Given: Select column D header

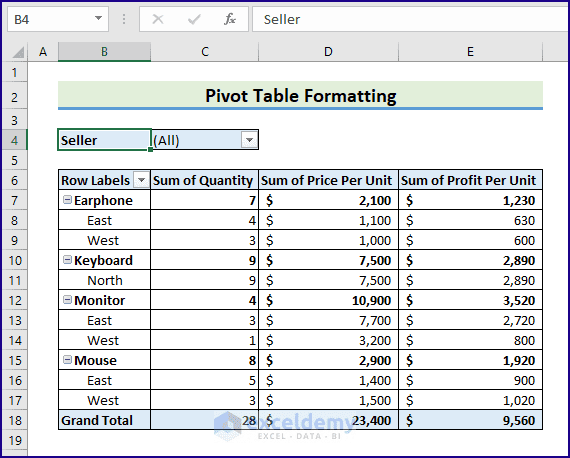Looking at the screenshot, I should pos(328,52).
